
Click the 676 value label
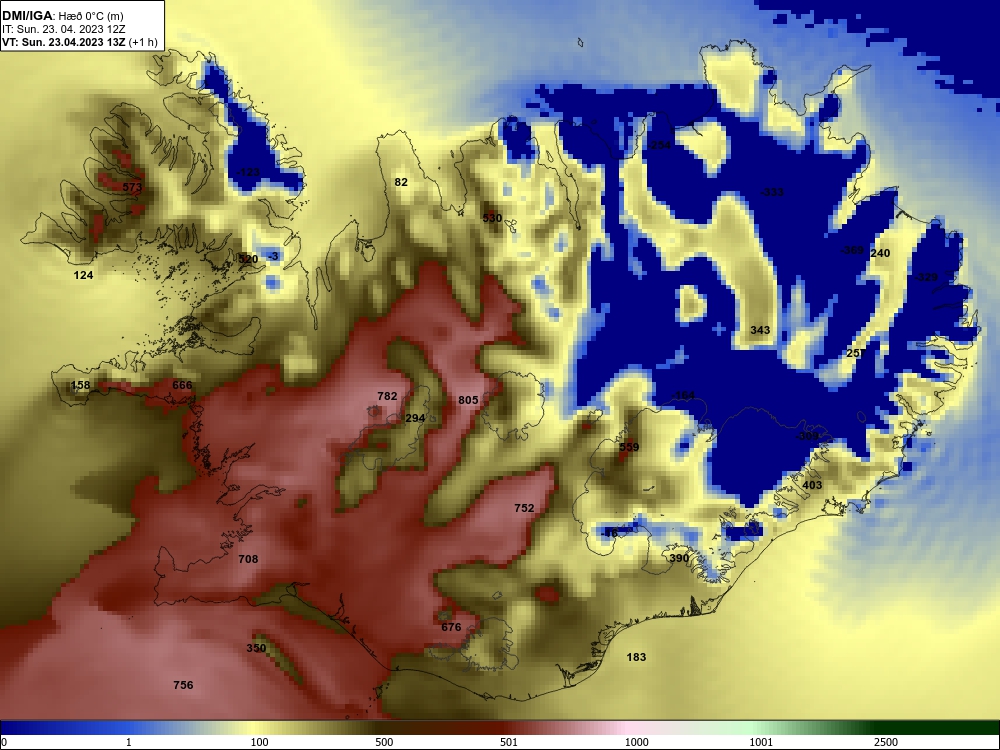click(x=451, y=627)
